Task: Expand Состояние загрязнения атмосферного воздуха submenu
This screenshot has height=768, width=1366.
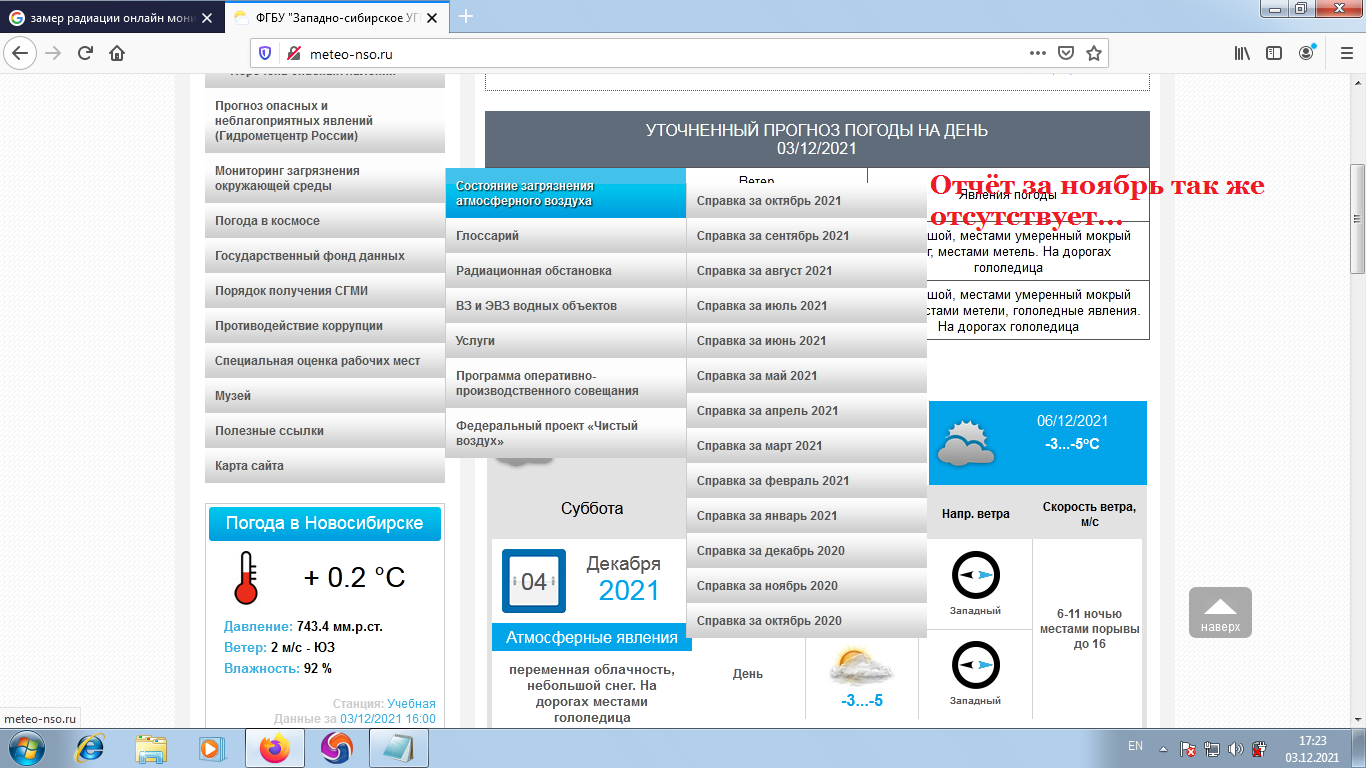Action: (x=566, y=190)
